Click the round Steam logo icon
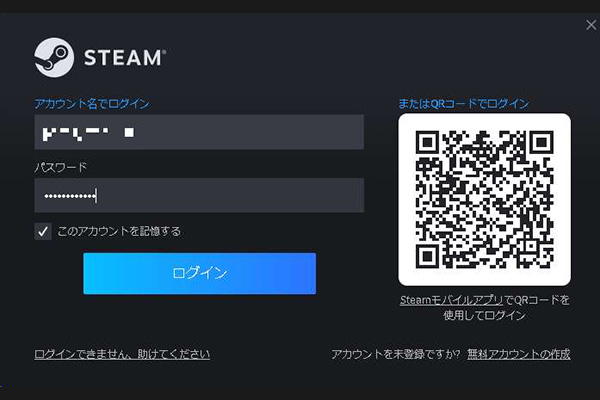This screenshot has width=600, height=400. pyautogui.click(x=54, y=57)
